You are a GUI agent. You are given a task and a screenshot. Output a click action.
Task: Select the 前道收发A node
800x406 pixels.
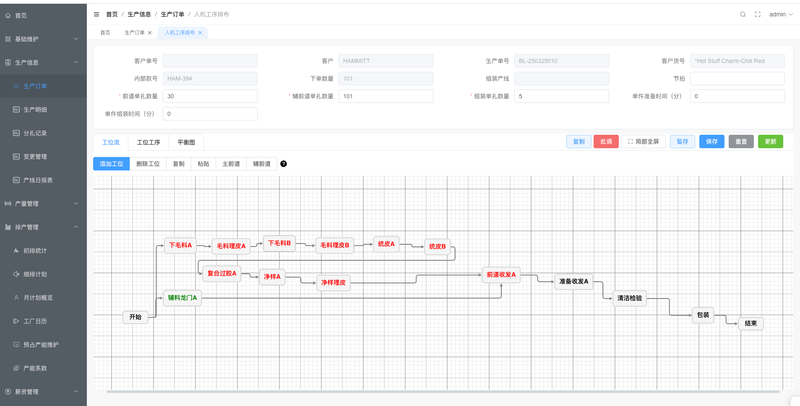pyautogui.click(x=501, y=274)
